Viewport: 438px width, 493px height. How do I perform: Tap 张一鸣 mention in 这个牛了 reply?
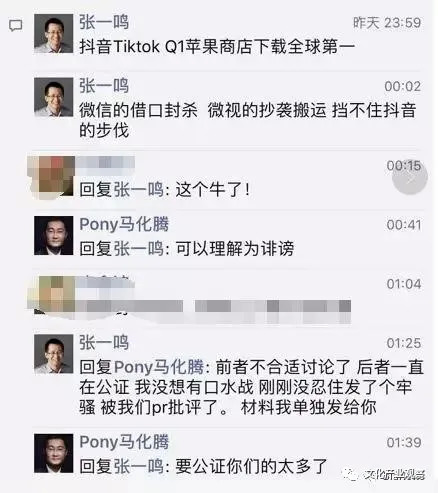pos(139,190)
